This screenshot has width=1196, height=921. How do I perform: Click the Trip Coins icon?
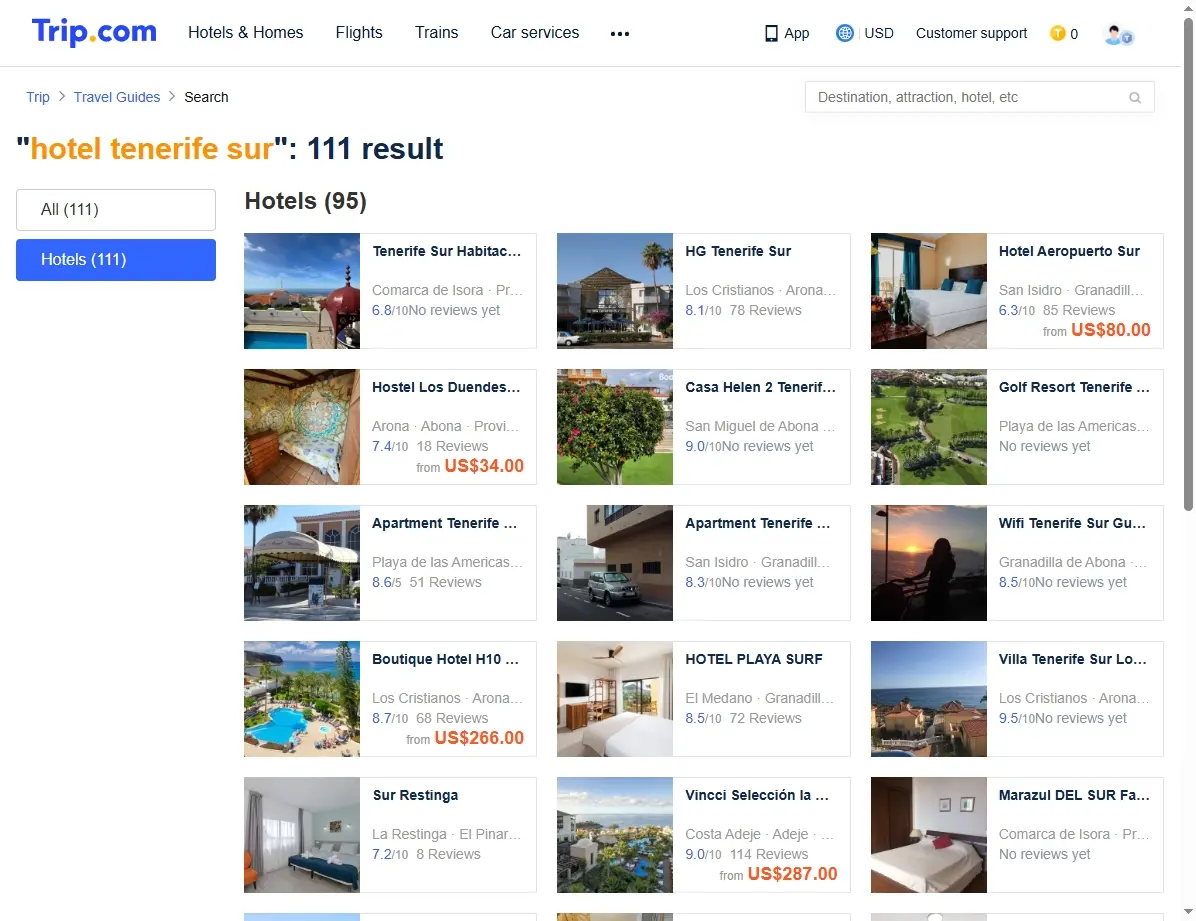point(1057,34)
